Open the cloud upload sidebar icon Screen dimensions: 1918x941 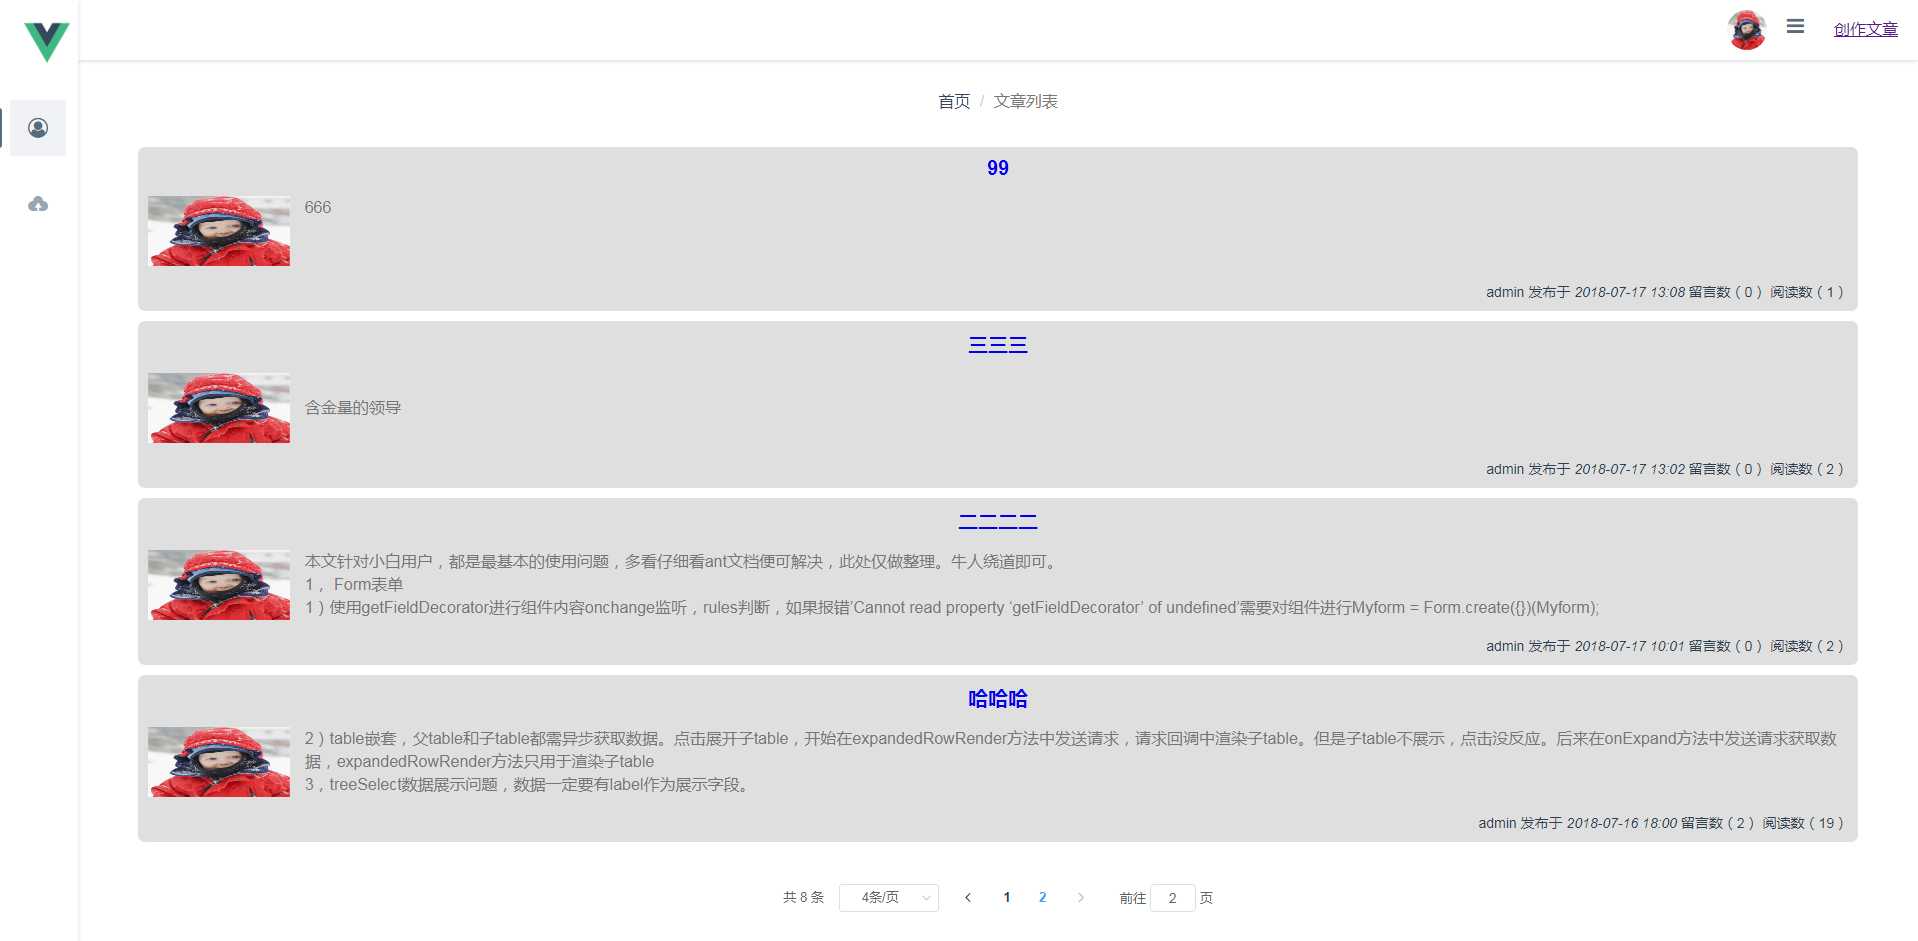pyautogui.click(x=38, y=204)
